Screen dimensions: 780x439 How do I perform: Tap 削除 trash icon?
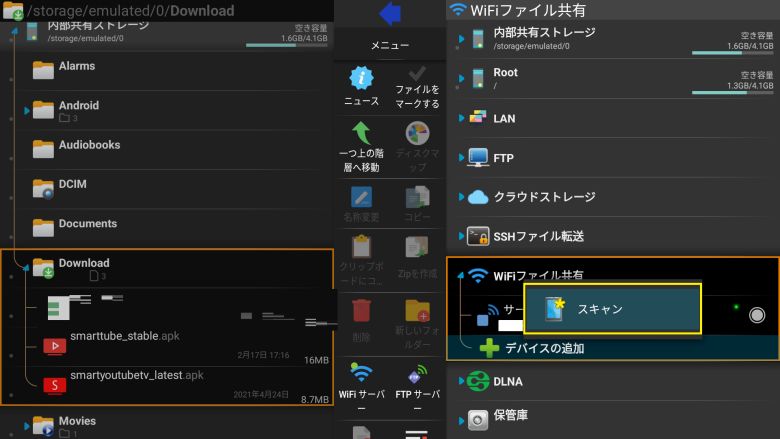361,311
